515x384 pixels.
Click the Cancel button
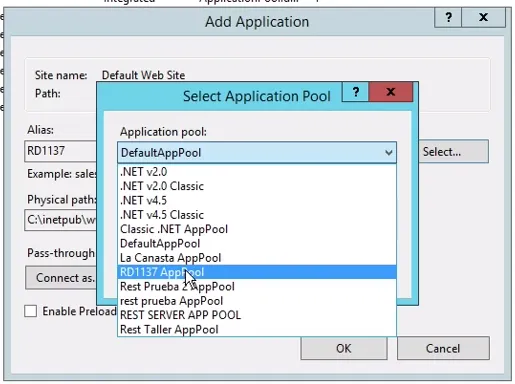tap(443, 348)
